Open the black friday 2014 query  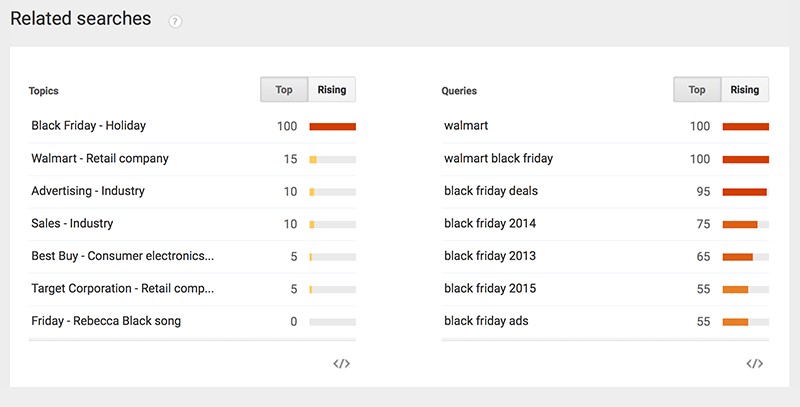(490, 223)
